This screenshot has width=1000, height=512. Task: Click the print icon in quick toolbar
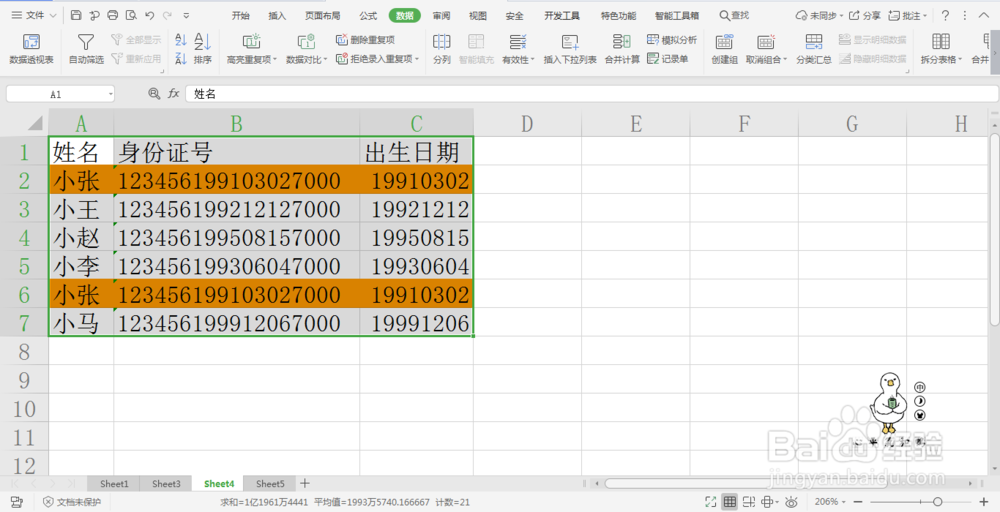(x=113, y=15)
